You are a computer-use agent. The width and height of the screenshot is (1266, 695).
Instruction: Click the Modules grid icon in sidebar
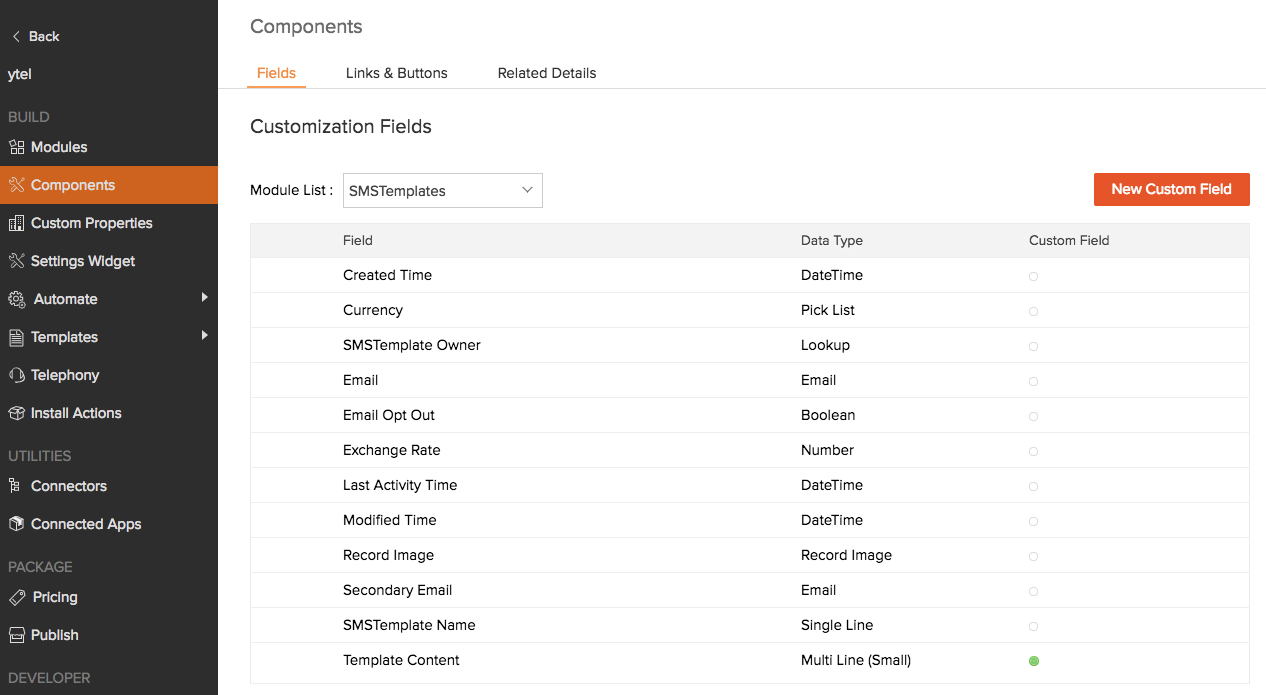(x=16, y=147)
